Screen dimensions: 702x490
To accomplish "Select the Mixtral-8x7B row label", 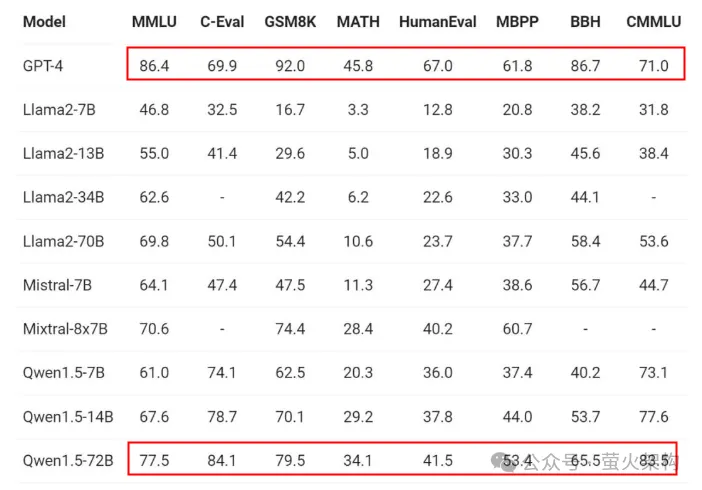I will [x=68, y=329].
